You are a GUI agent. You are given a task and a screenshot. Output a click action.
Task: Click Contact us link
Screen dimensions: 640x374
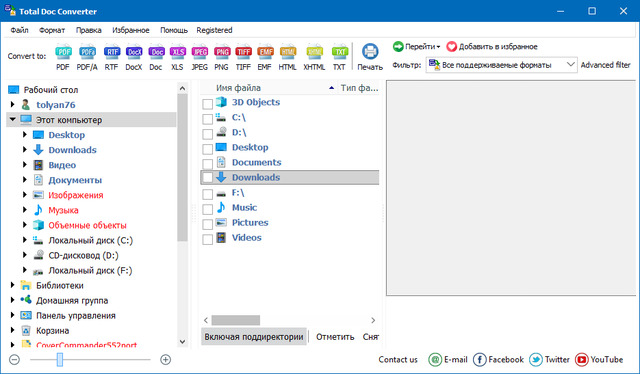398,360
